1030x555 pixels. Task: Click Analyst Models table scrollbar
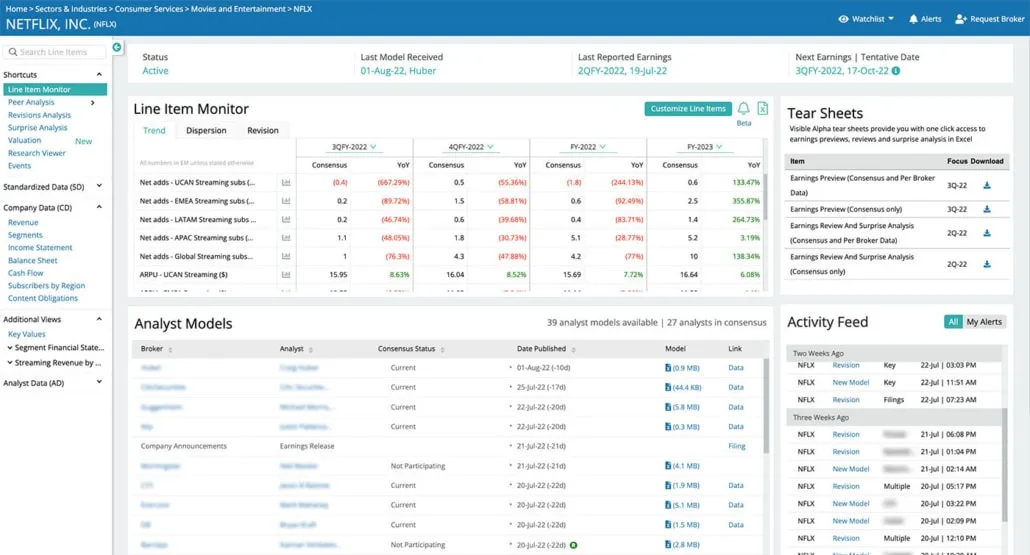[x=766, y=406]
